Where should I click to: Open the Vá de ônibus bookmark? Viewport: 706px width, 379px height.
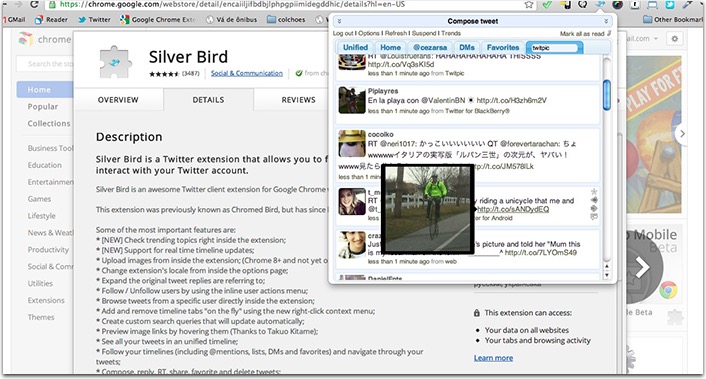(231, 20)
